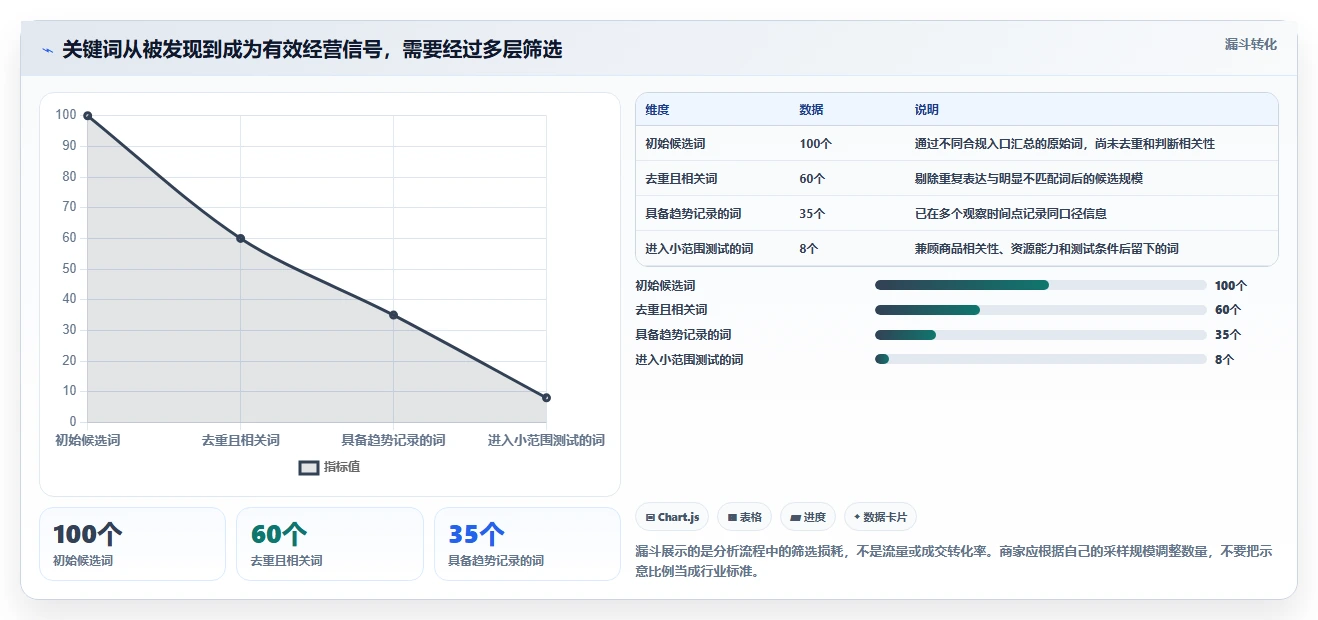Click the 维度 column header
The height and width of the screenshot is (620, 1318).
(657, 110)
